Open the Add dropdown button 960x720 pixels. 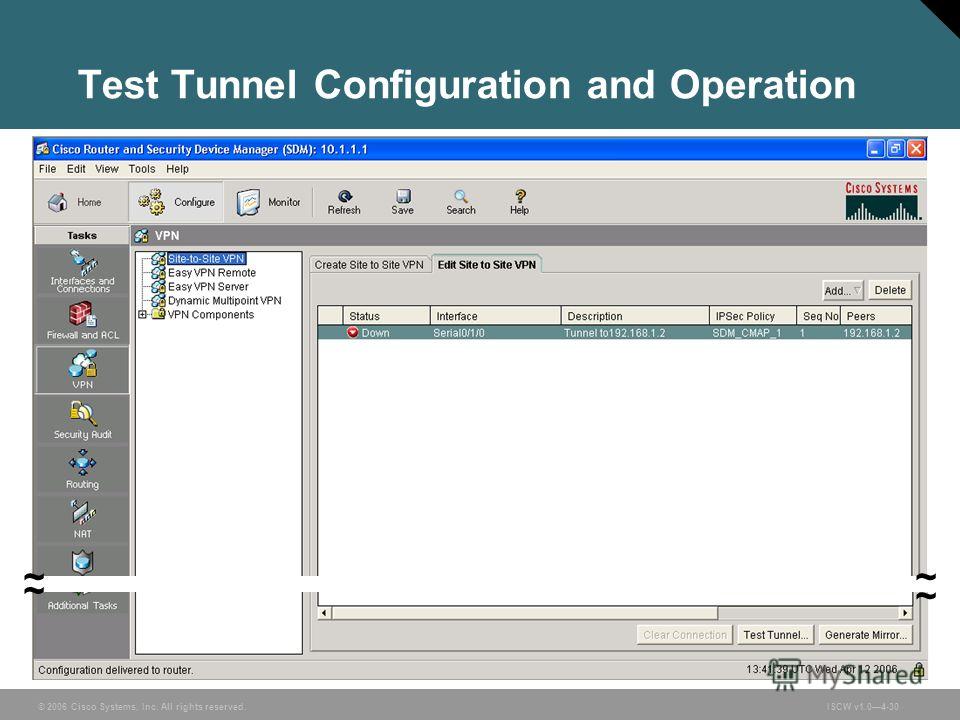(843, 291)
